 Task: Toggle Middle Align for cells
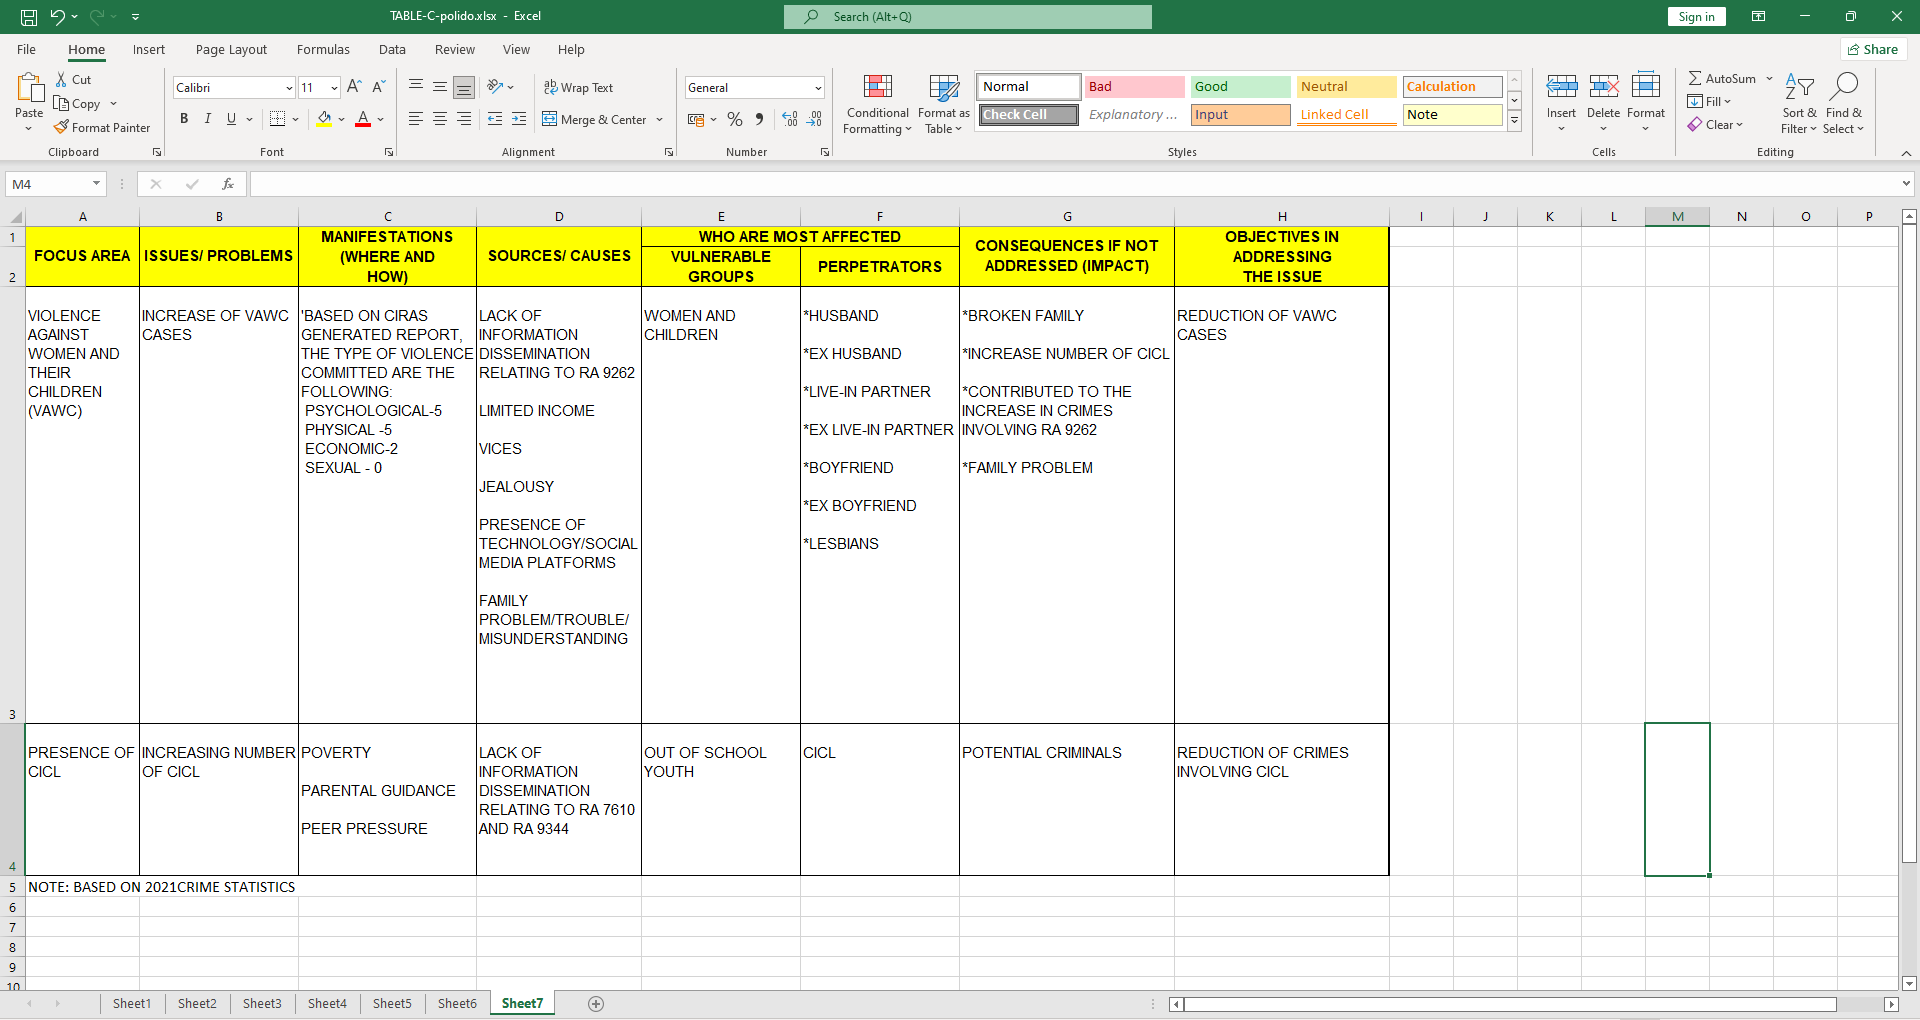(x=440, y=87)
